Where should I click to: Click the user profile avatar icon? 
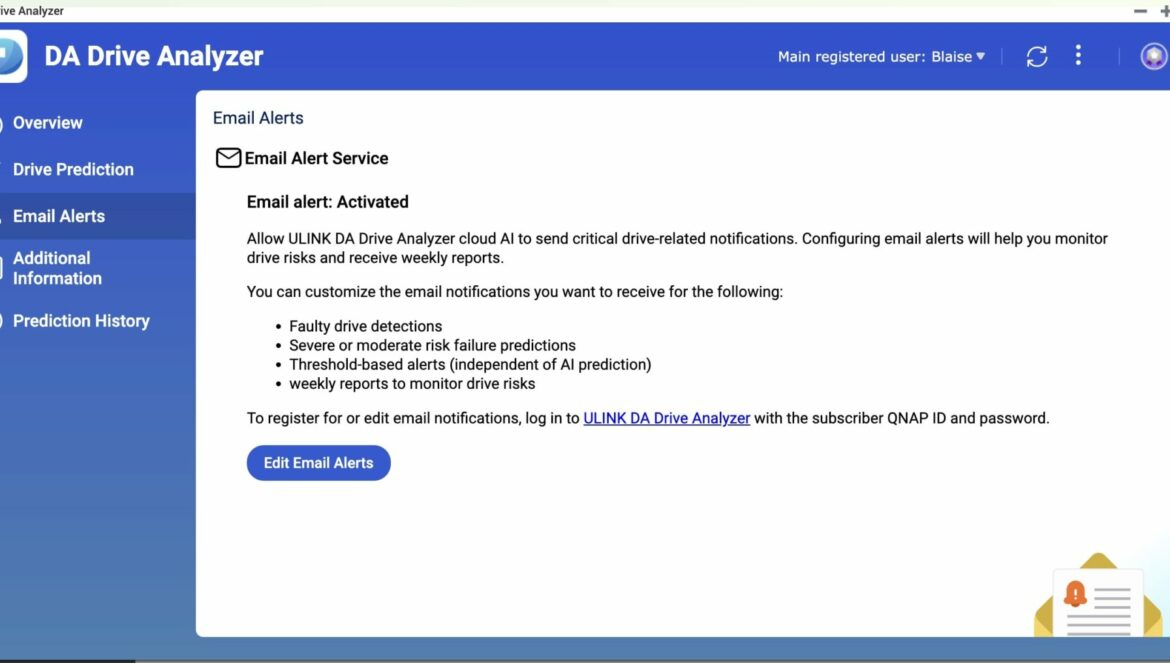[1154, 56]
